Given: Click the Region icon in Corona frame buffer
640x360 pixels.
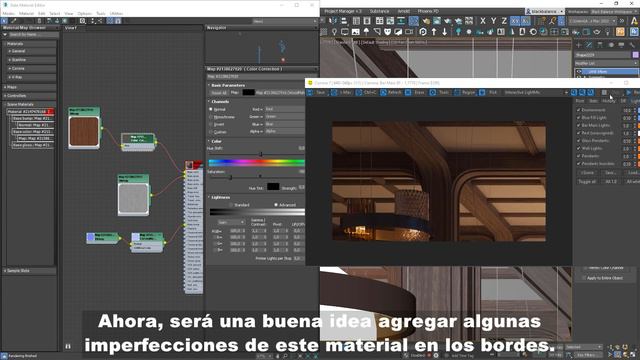Looking at the screenshot, I should pyautogui.click(x=457, y=93).
